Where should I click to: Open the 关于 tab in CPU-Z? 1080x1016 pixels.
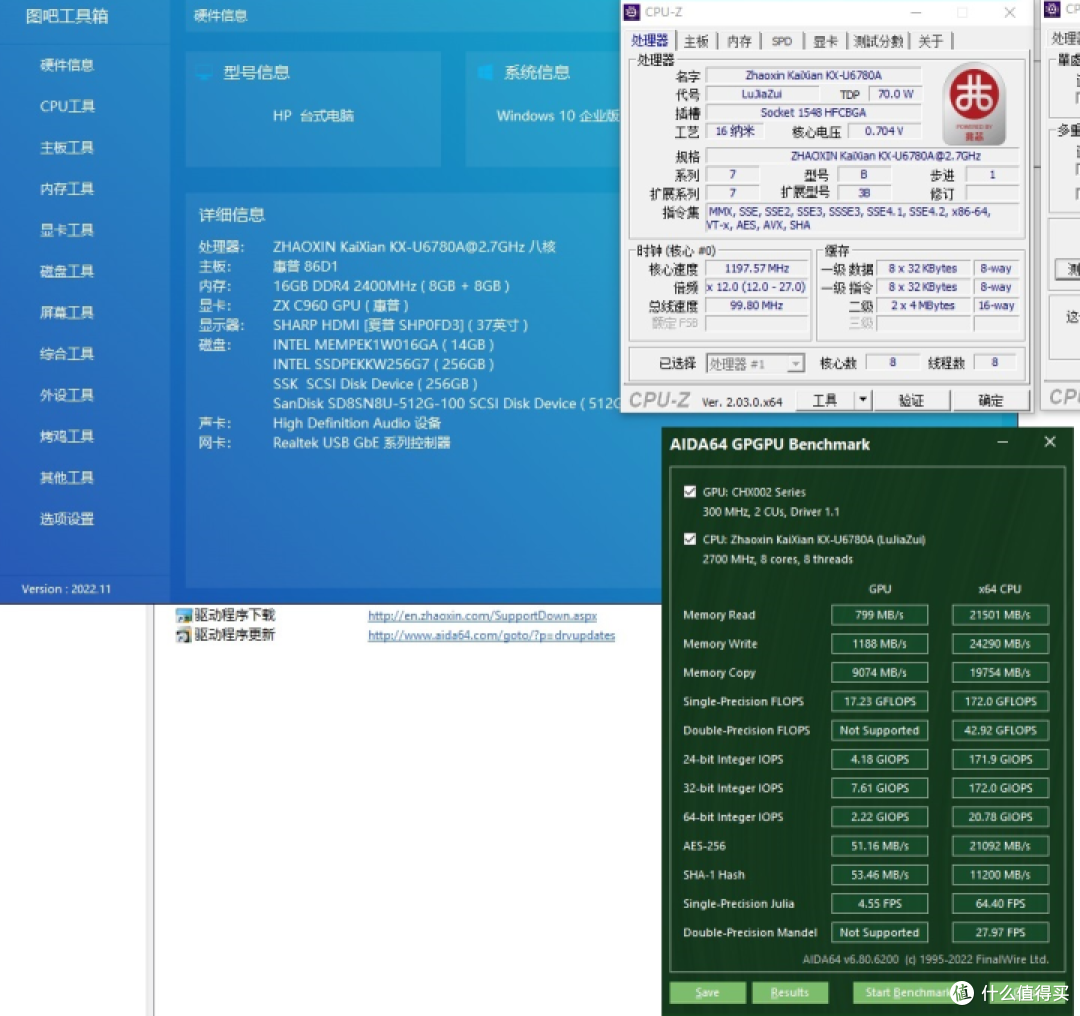[931, 41]
